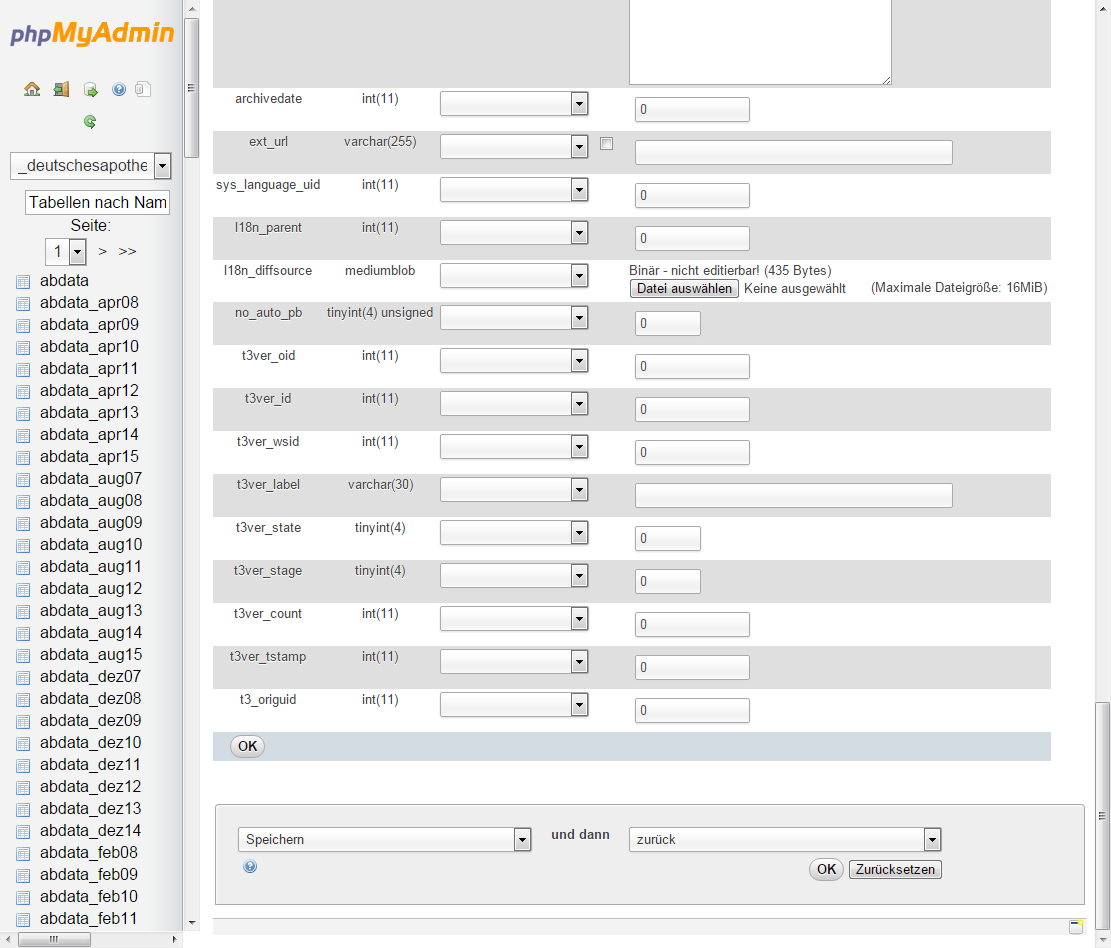Click the table icon beside abdata_apr08

click(23, 303)
